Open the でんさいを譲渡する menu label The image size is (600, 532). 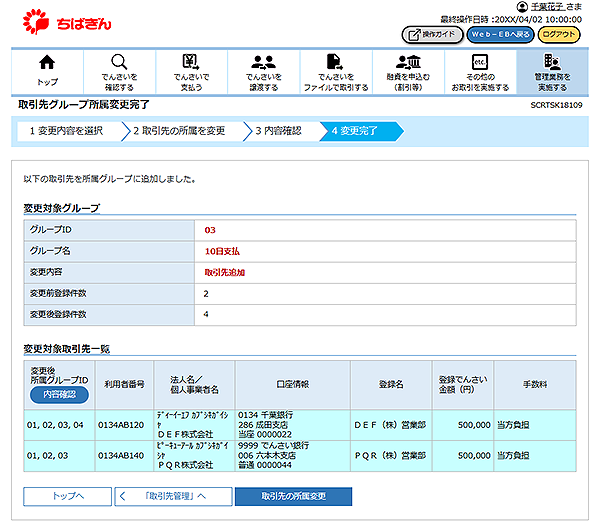263,82
